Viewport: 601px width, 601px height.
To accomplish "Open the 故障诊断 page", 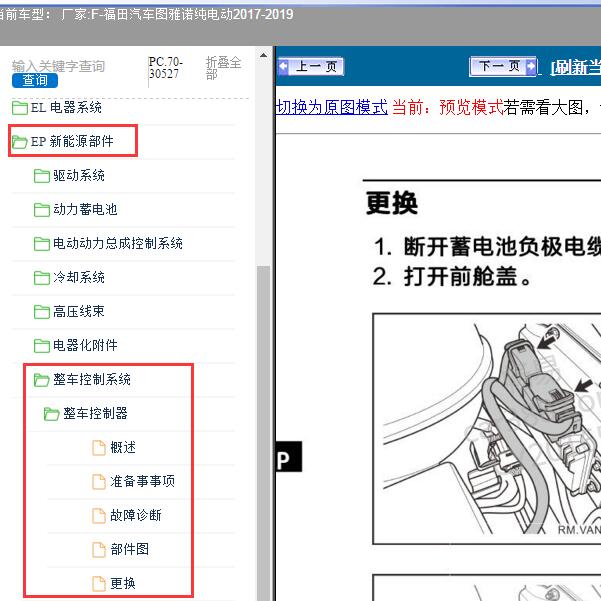I will (x=136, y=515).
